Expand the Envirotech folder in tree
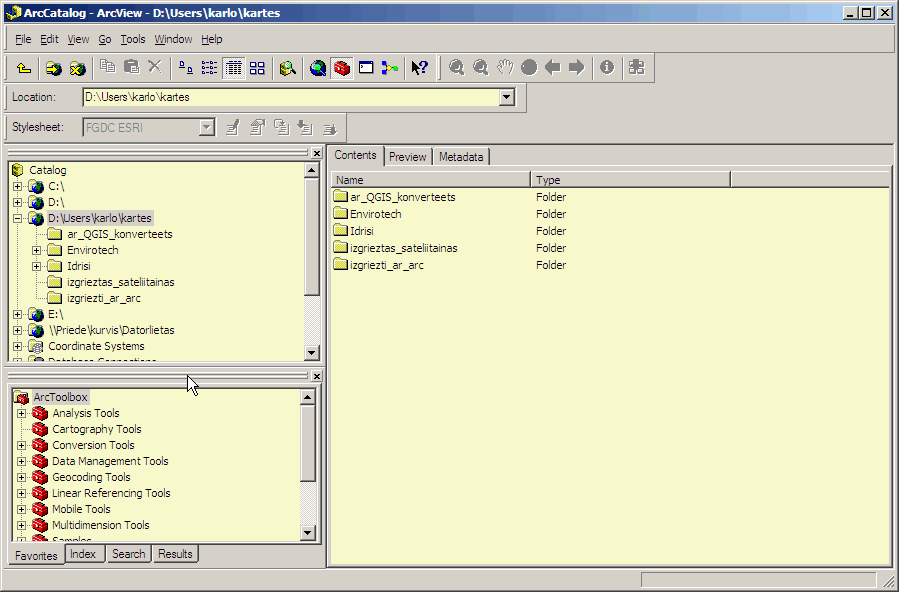 click(x=37, y=250)
